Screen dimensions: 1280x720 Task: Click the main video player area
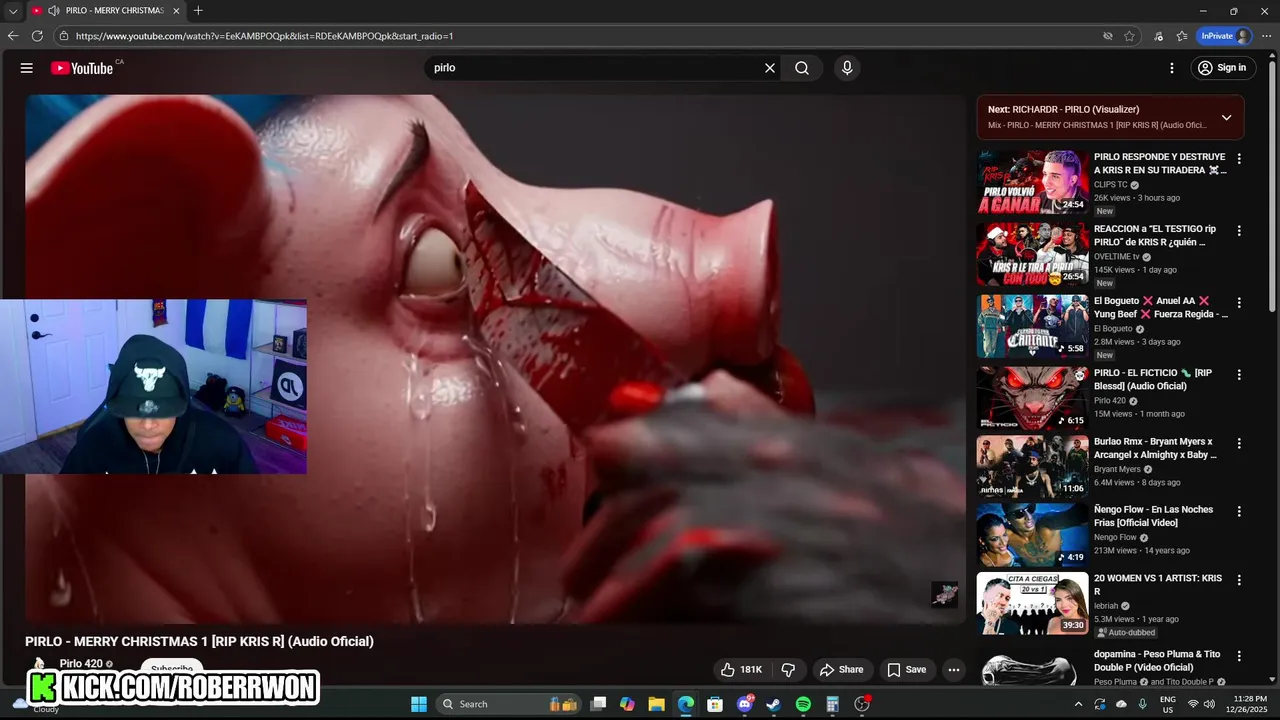495,359
